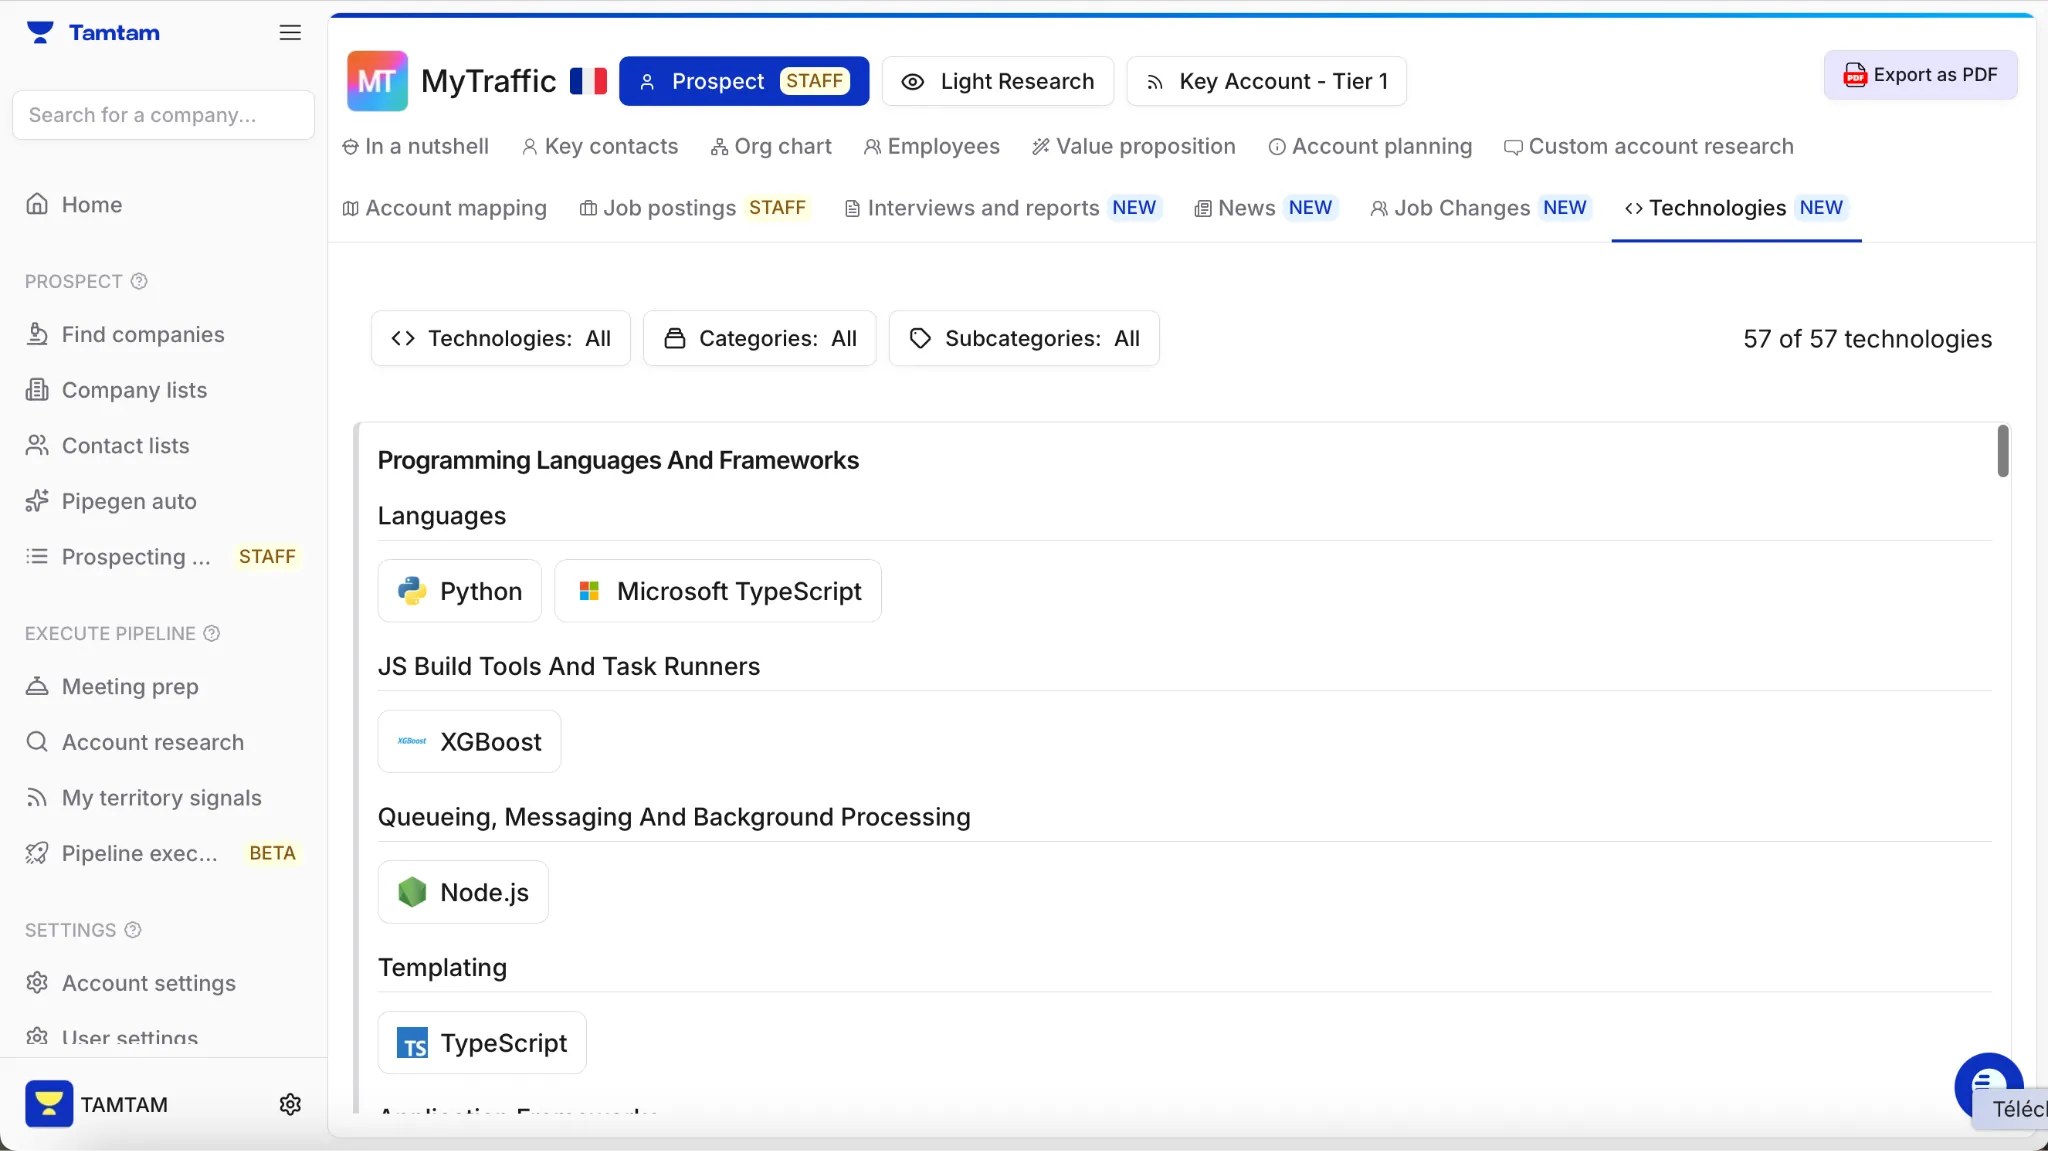This screenshot has width=2048, height=1151.
Task: Click the Search for a company field
Action: click(163, 115)
